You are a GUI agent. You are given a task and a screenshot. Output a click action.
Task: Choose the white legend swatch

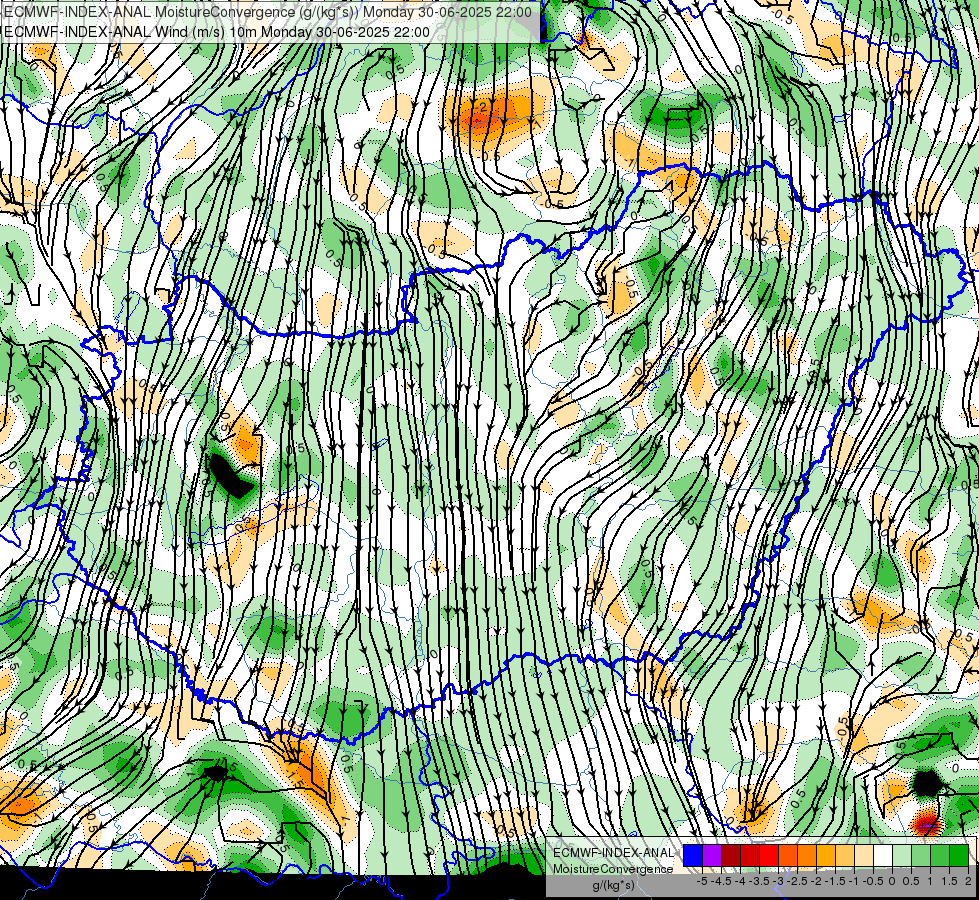[883, 856]
